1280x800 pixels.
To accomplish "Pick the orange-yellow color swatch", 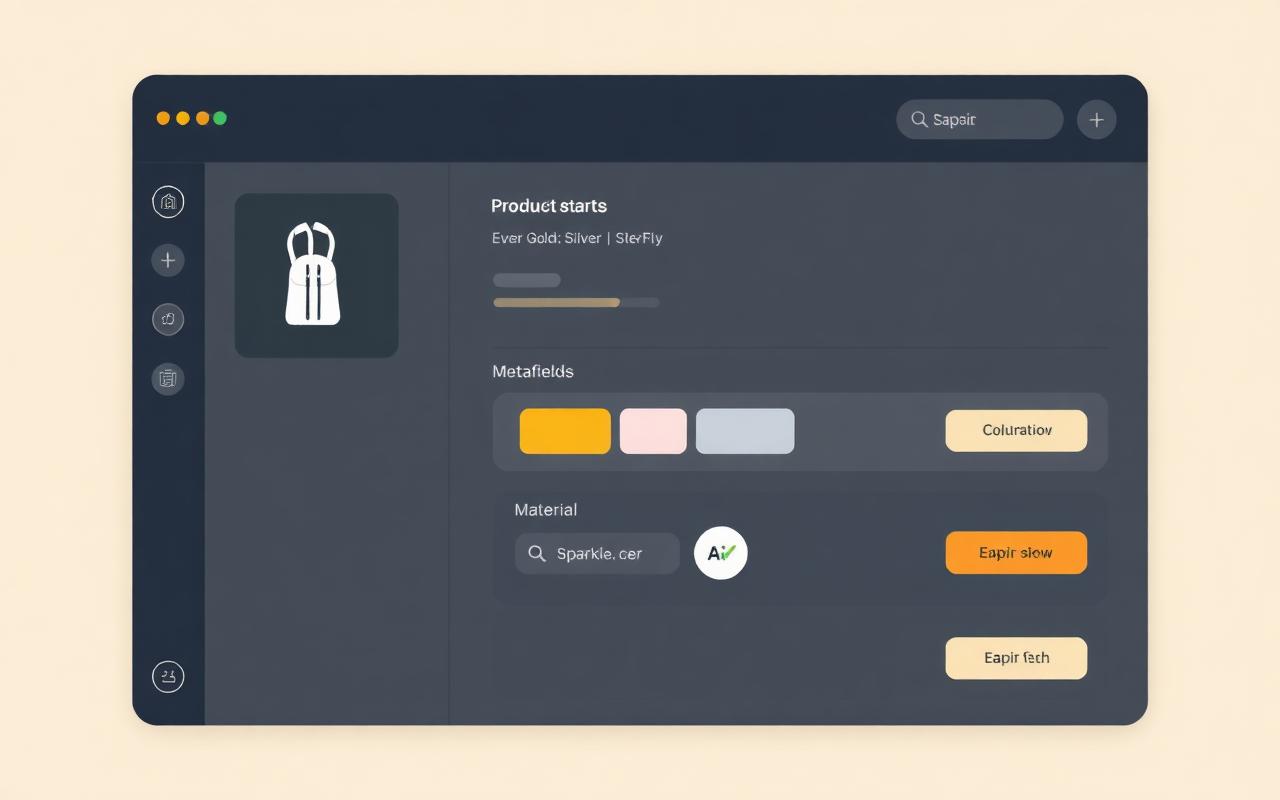I will tap(565, 431).
